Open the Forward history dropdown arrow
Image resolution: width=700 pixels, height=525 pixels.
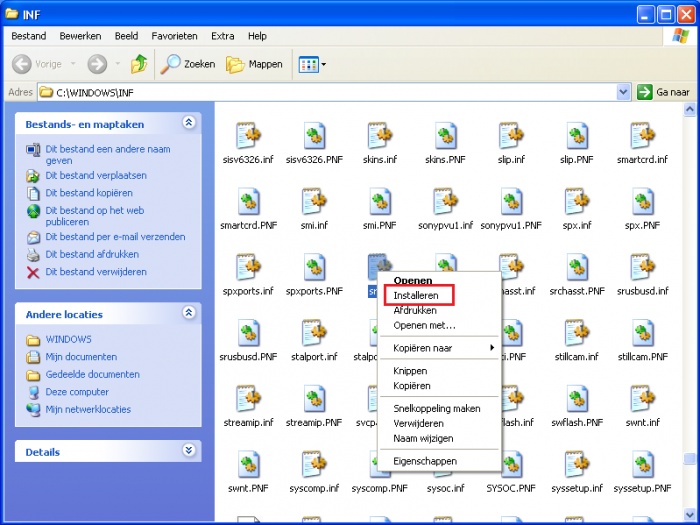pos(117,64)
